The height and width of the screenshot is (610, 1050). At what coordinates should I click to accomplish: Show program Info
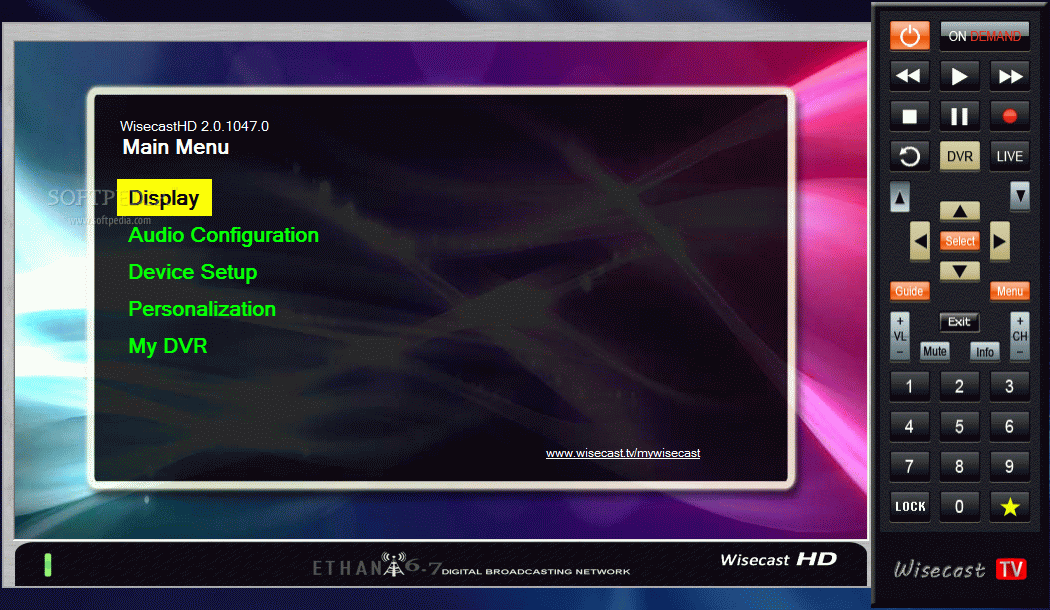(985, 352)
